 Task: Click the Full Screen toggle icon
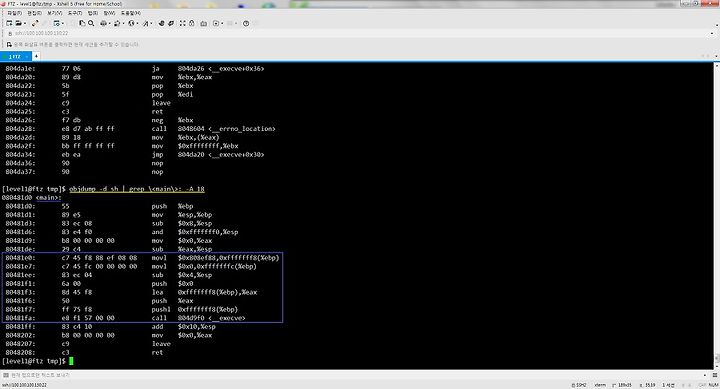(x=182, y=23)
